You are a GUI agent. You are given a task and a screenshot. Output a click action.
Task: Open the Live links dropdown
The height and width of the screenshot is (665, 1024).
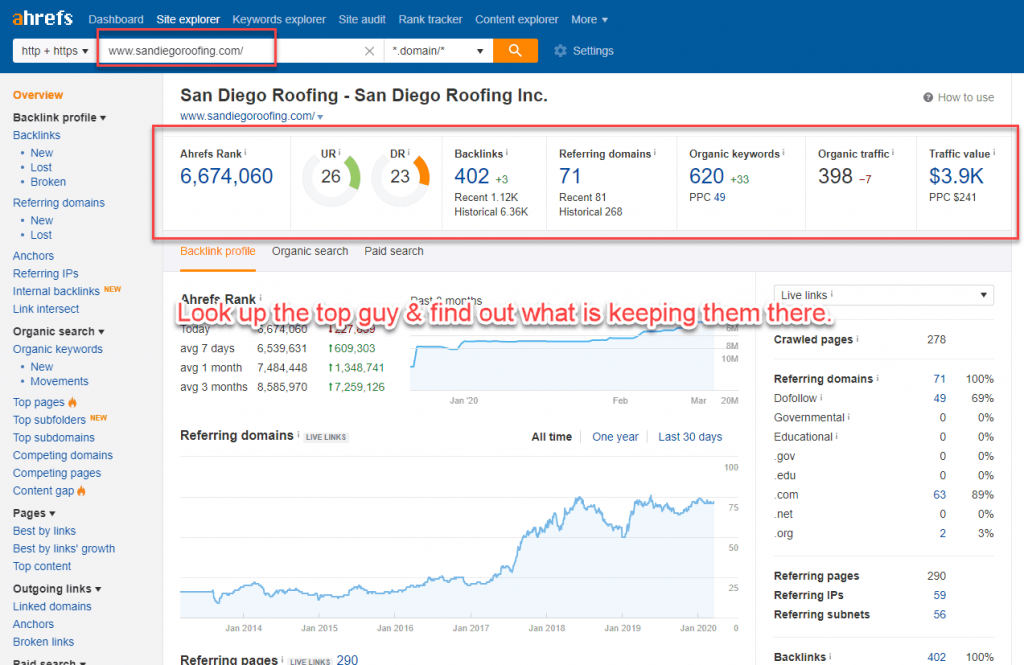point(883,295)
